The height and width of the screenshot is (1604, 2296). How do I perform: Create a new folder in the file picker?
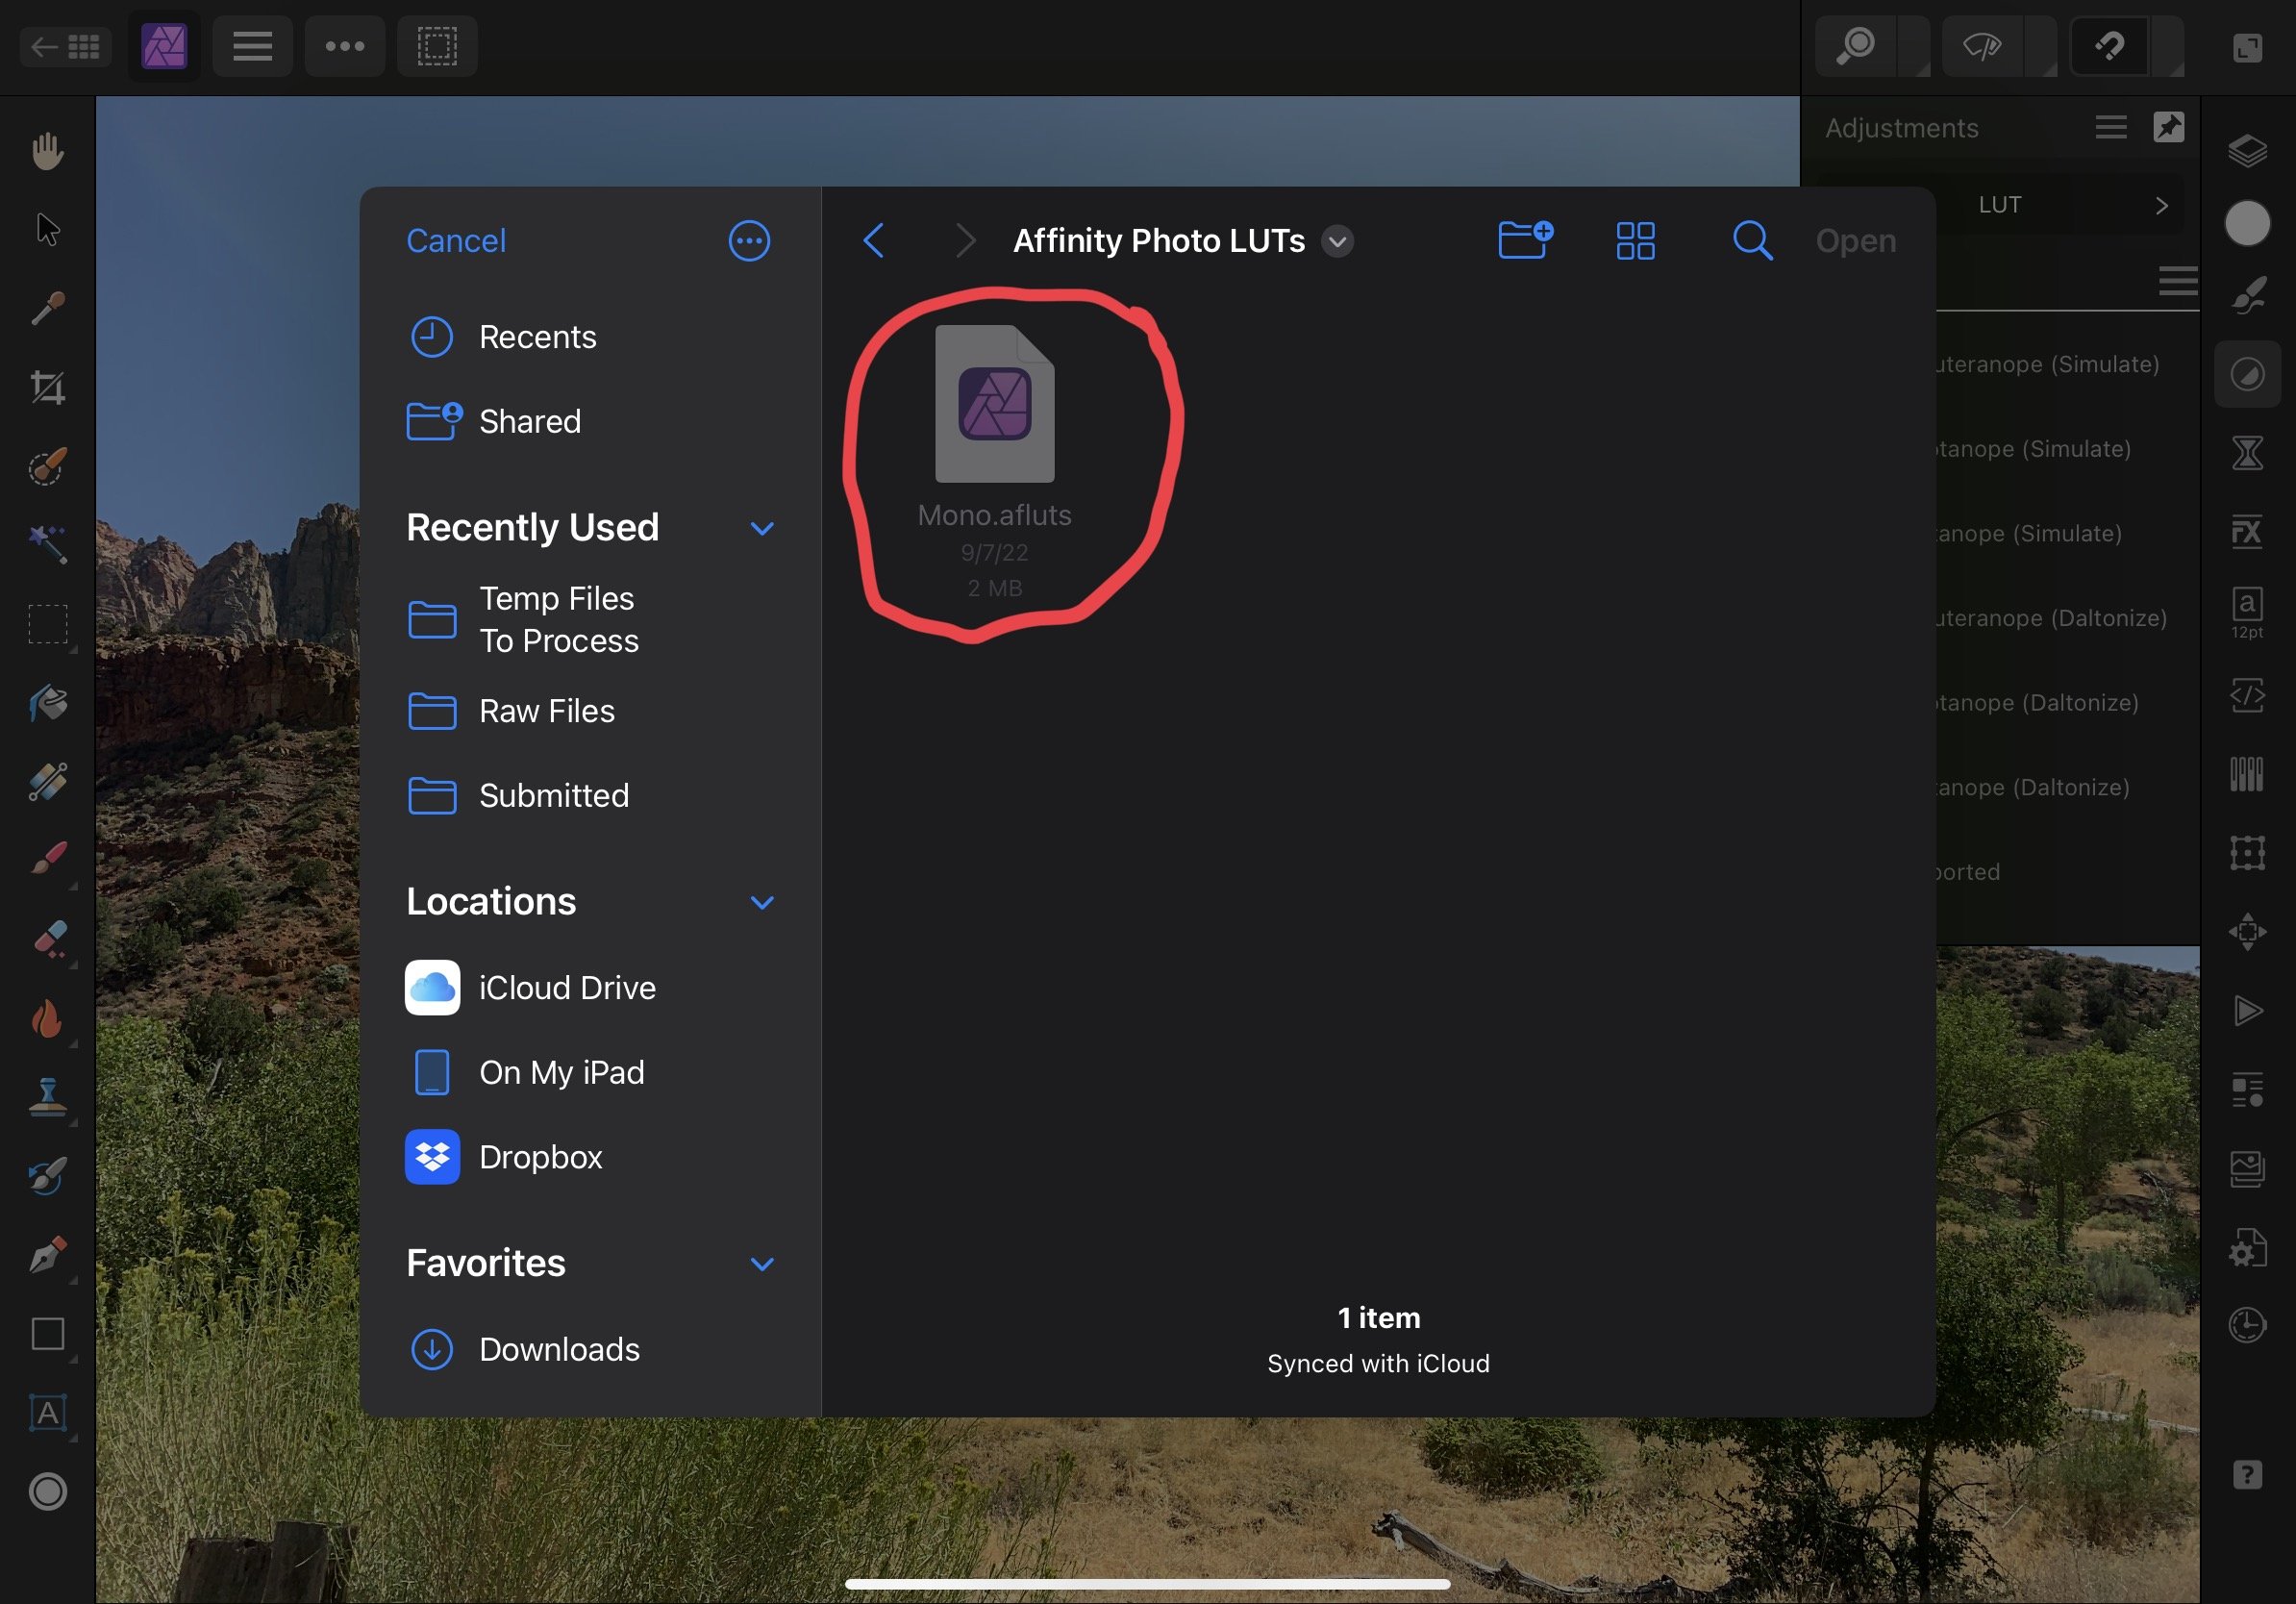click(1525, 240)
